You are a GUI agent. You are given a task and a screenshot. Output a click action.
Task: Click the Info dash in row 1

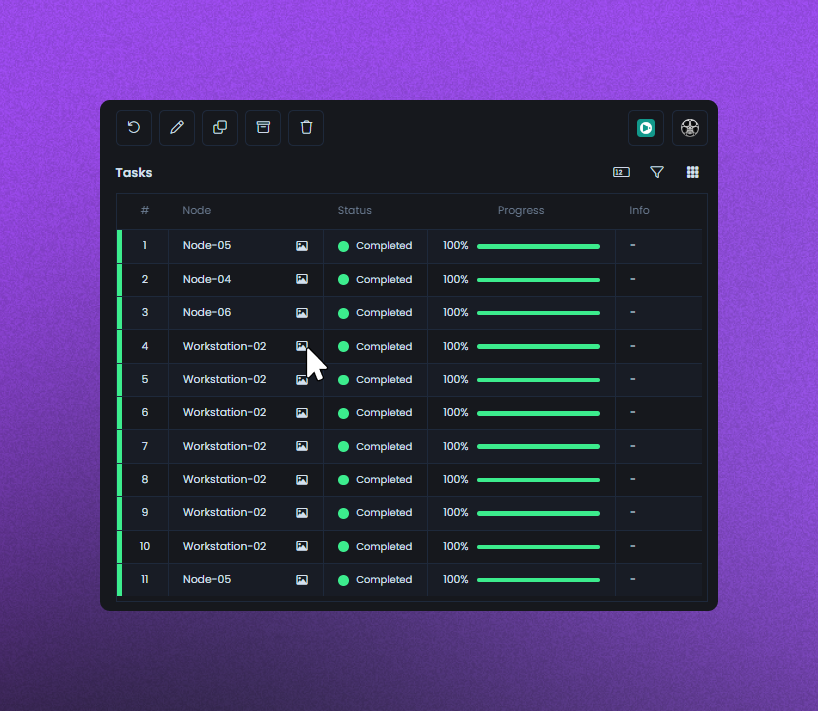pos(632,245)
